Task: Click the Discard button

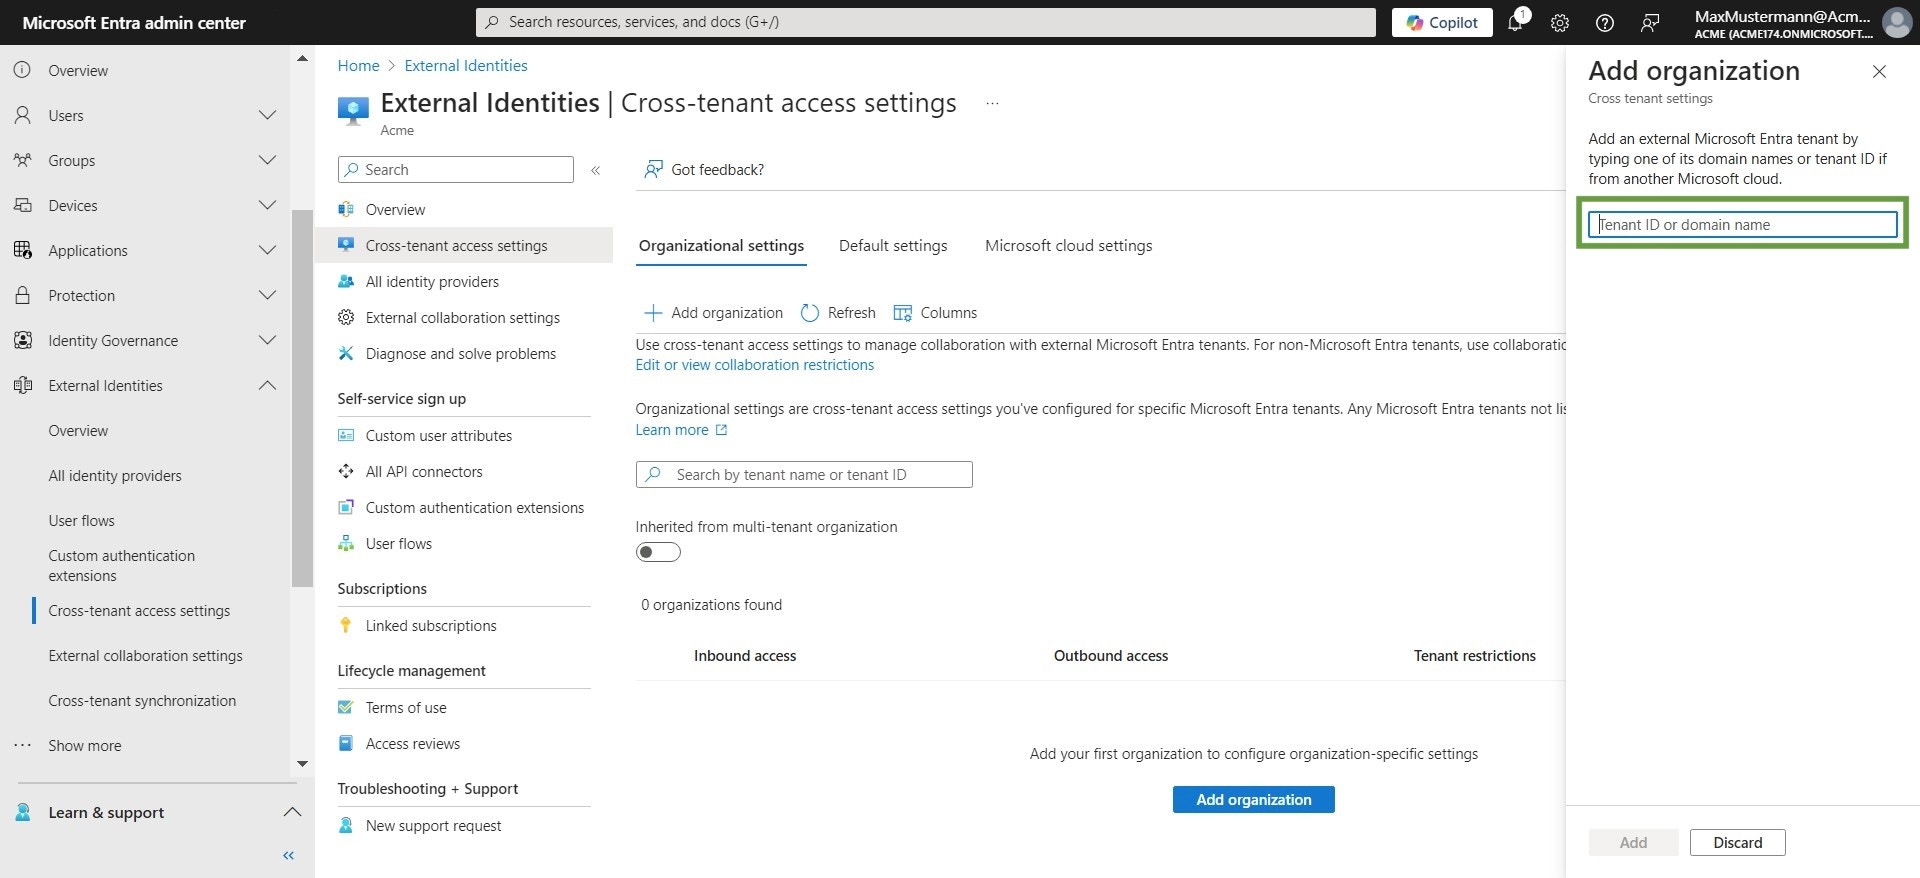Action: point(1737,842)
